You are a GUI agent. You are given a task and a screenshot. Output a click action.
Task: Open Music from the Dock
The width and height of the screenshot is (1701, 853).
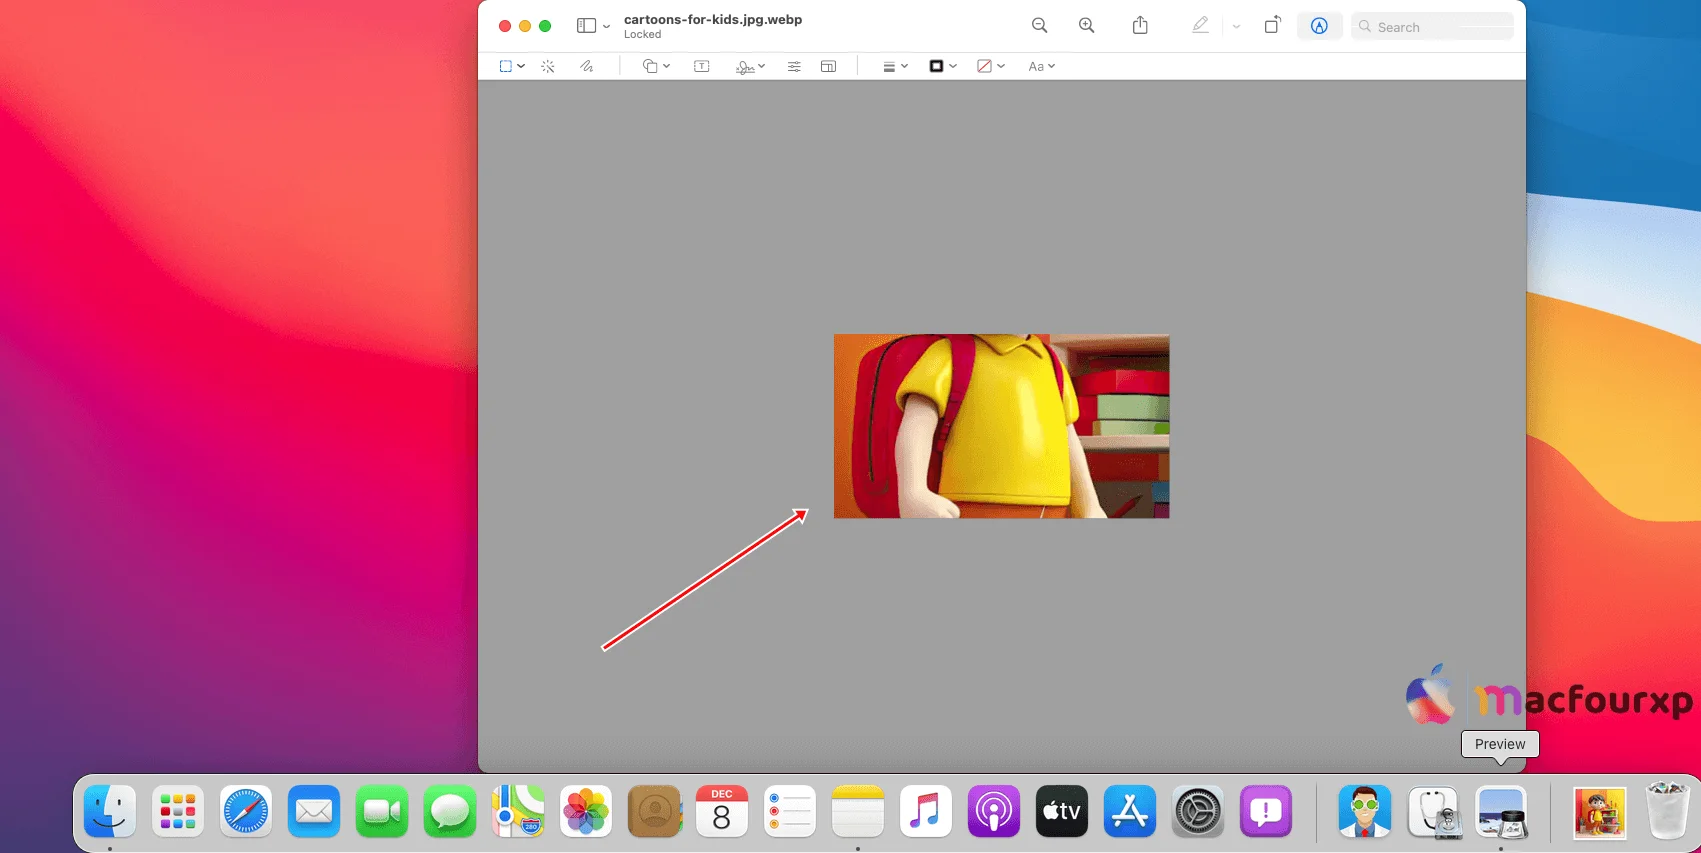pyautogui.click(x=926, y=811)
